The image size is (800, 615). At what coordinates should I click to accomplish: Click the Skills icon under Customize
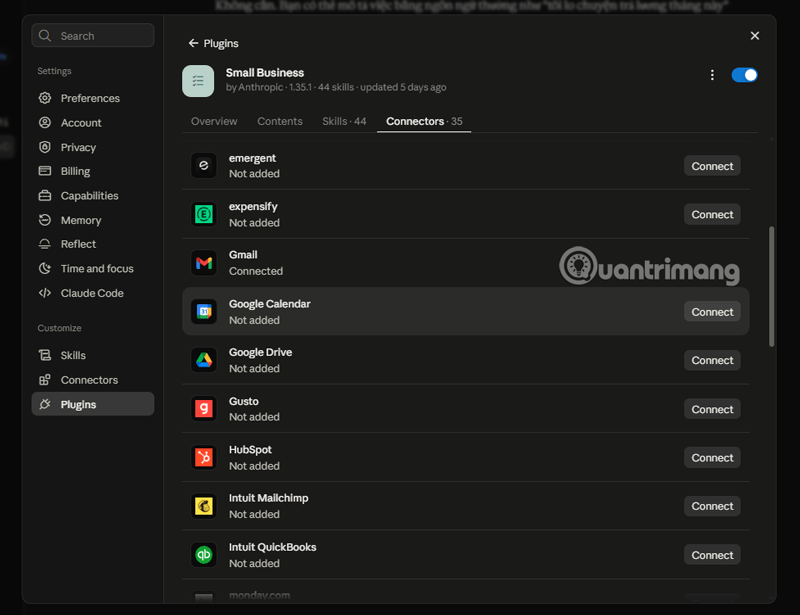point(45,355)
